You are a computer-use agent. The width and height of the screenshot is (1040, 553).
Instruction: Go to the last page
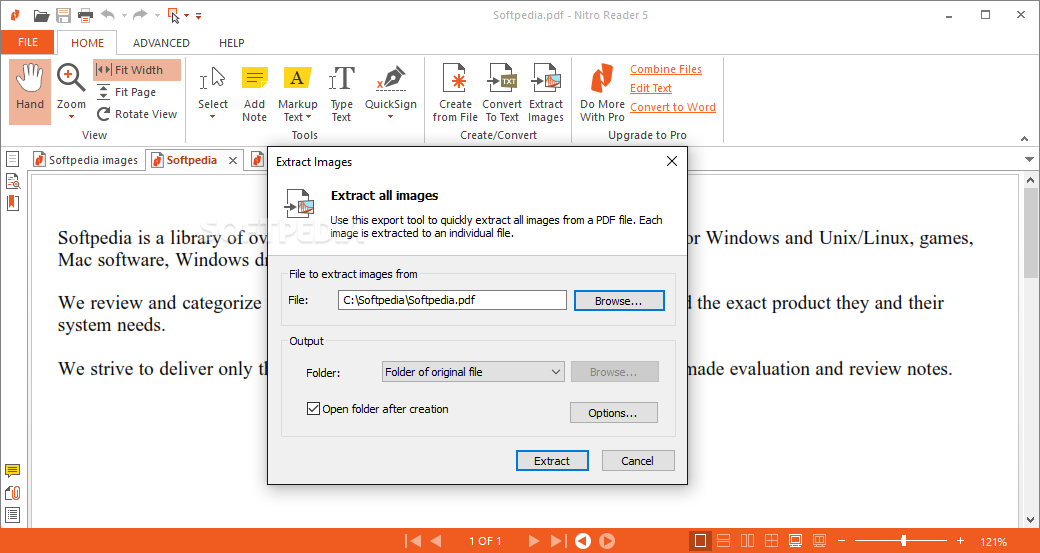pos(558,541)
